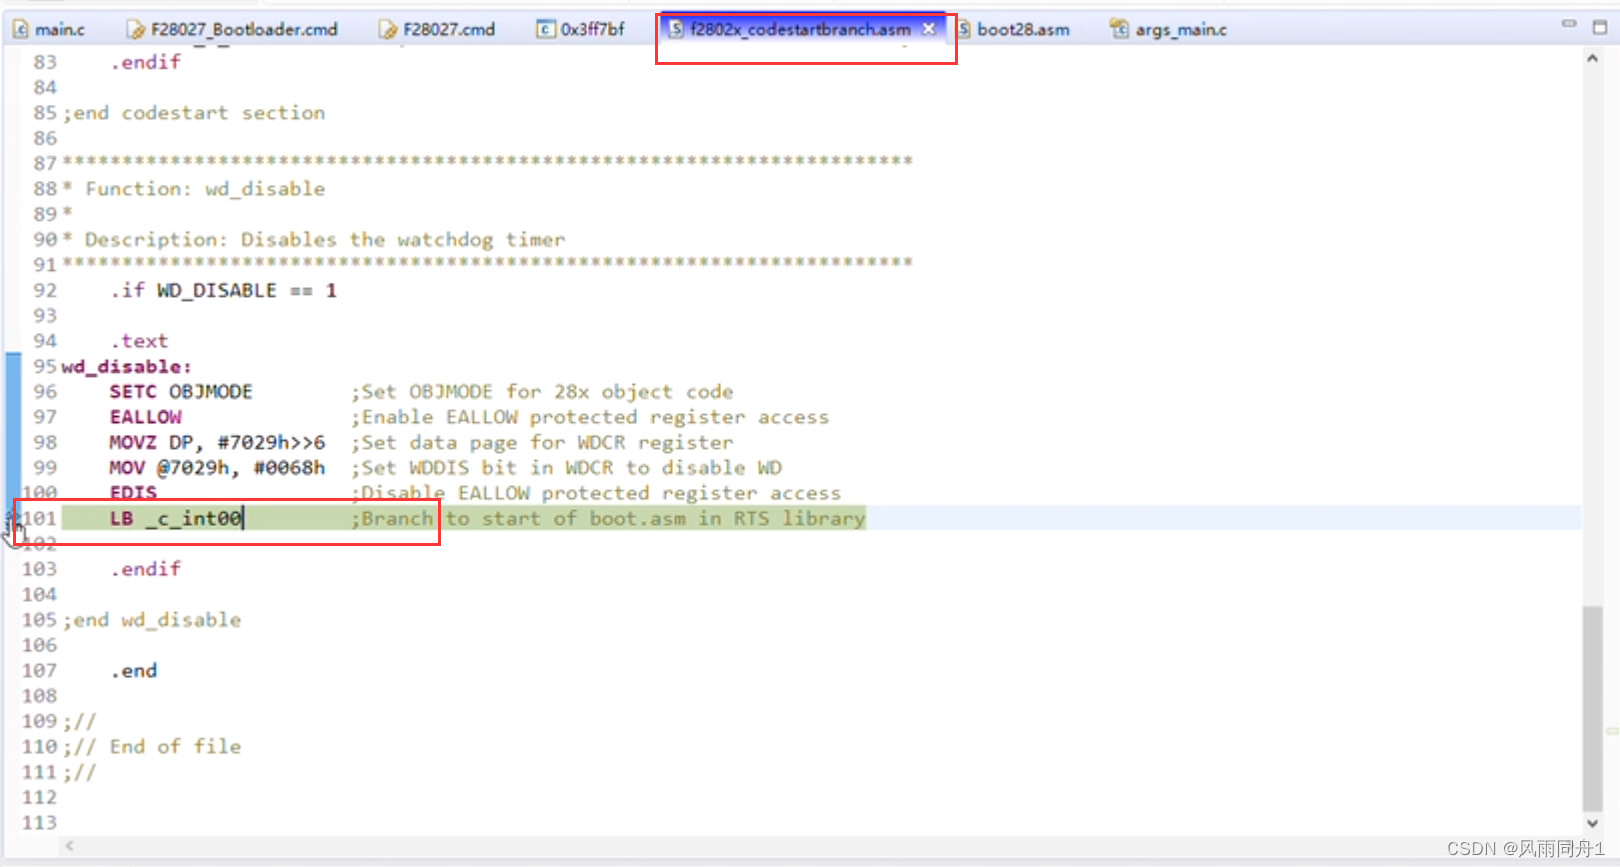Viewport: 1620px width, 867px height.
Task: Close the f2802x_codestartbranch.asm tab
Action: (929, 29)
